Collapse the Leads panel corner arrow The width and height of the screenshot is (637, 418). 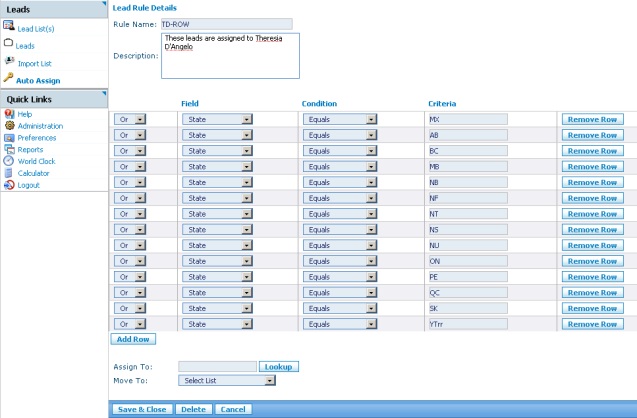point(104,4)
